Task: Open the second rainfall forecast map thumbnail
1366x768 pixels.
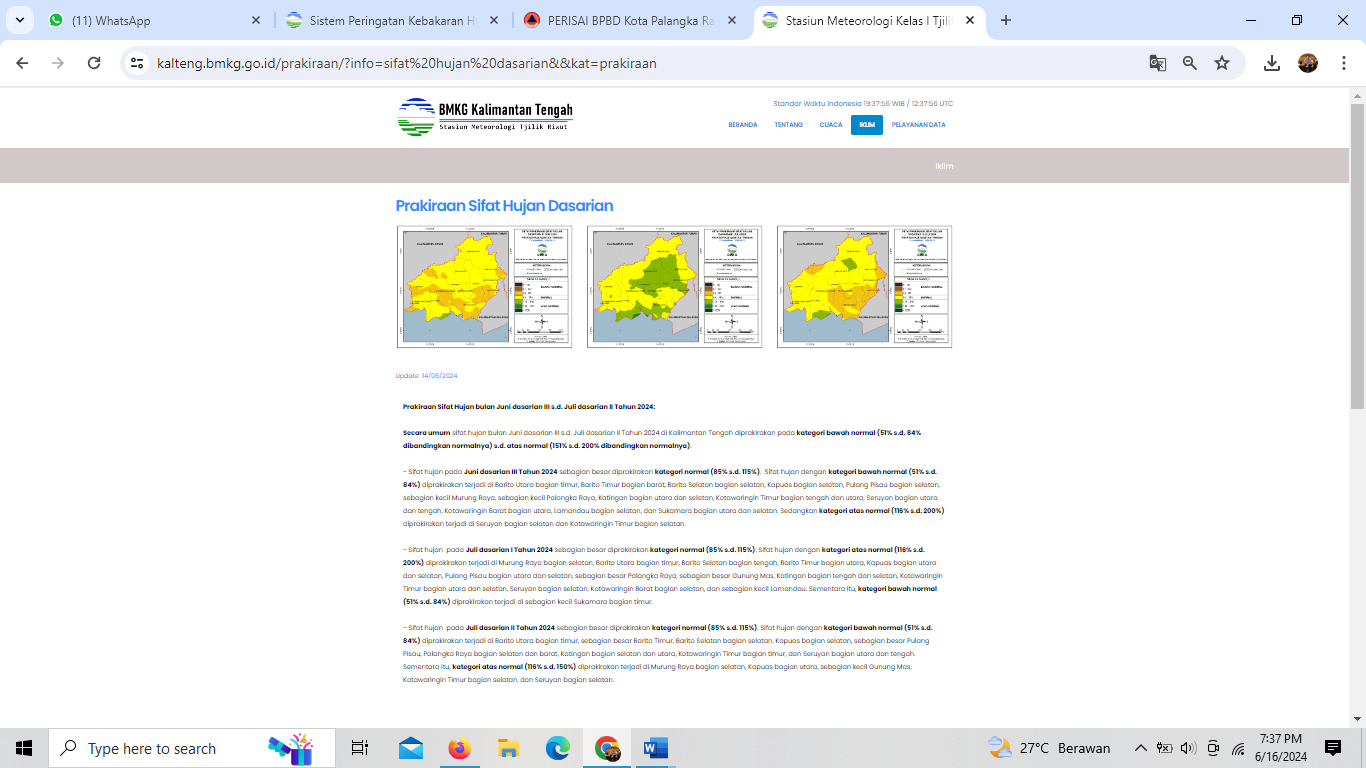Action: [x=674, y=287]
